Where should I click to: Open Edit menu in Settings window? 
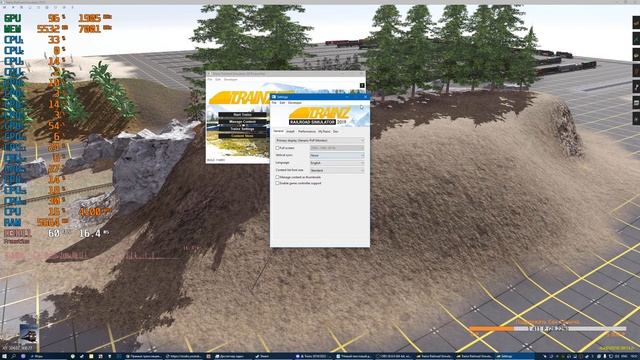(x=282, y=103)
